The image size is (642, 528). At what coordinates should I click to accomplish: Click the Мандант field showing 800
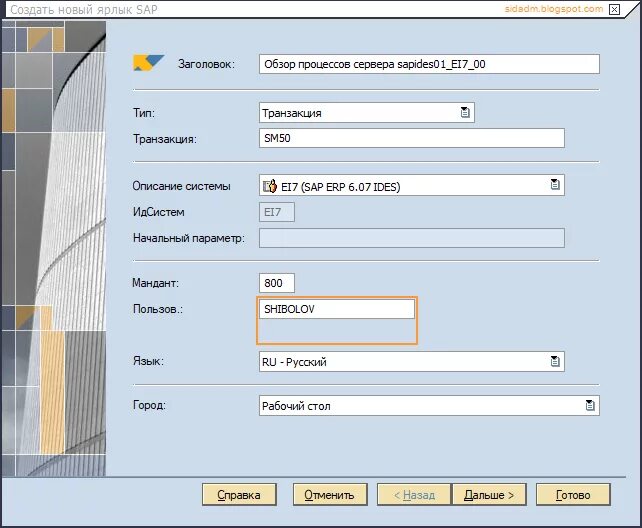[x=277, y=283]
